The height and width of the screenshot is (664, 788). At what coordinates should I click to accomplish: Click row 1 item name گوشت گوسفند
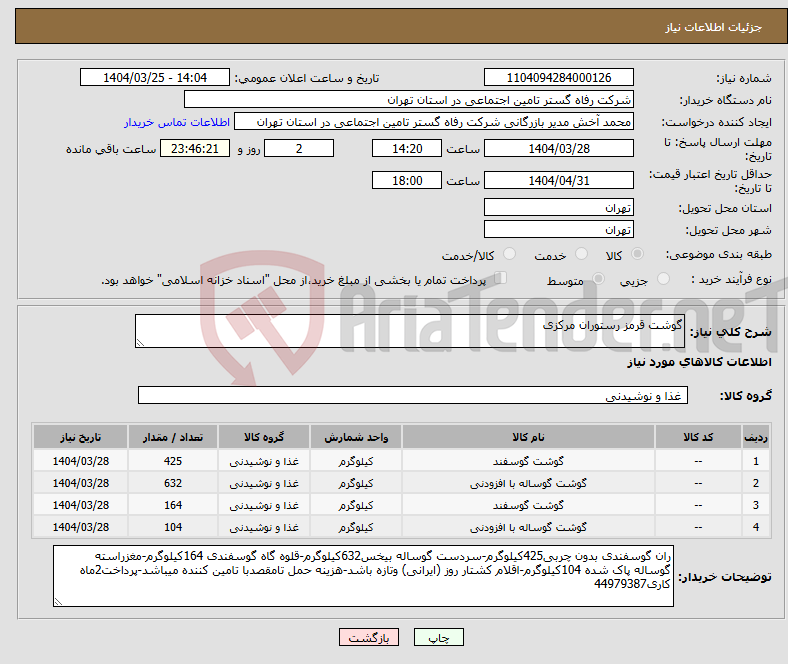click(528, 461)
